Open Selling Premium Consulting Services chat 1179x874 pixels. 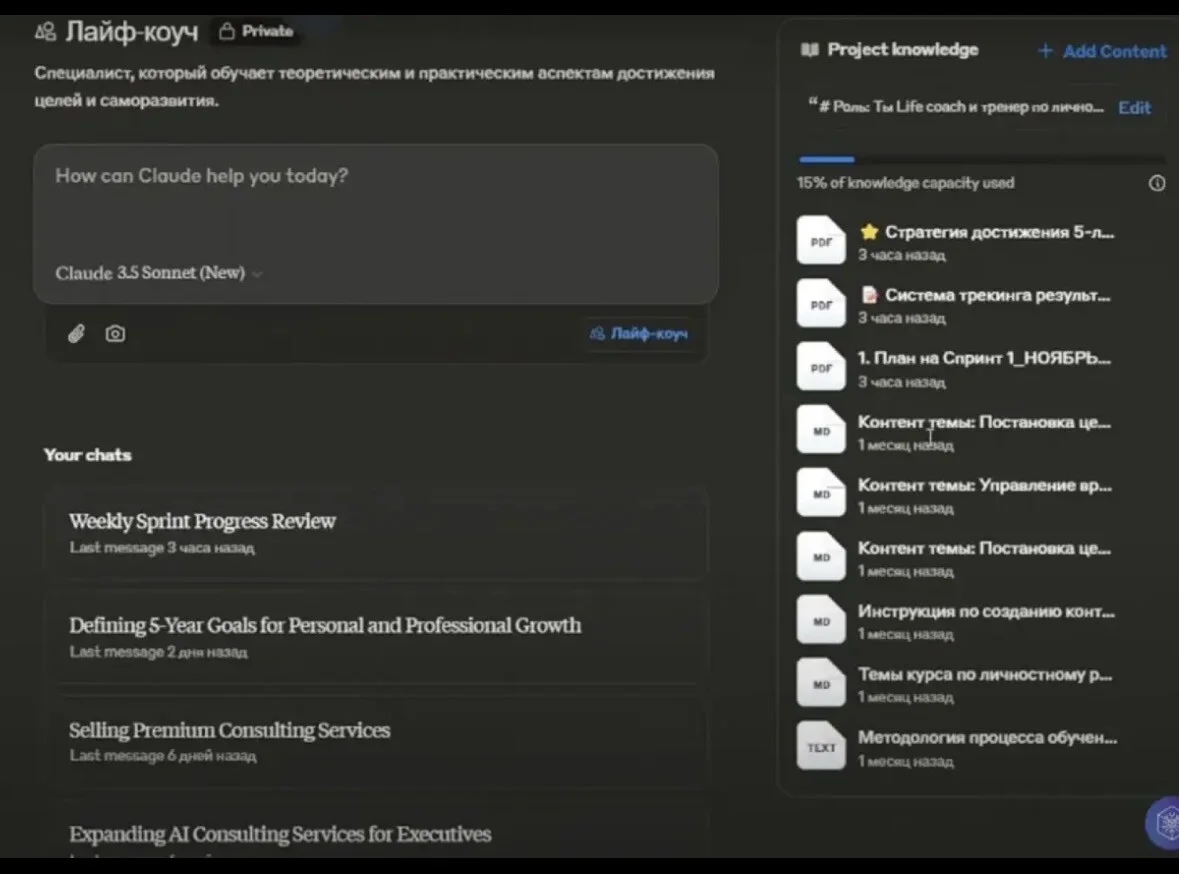376,741
